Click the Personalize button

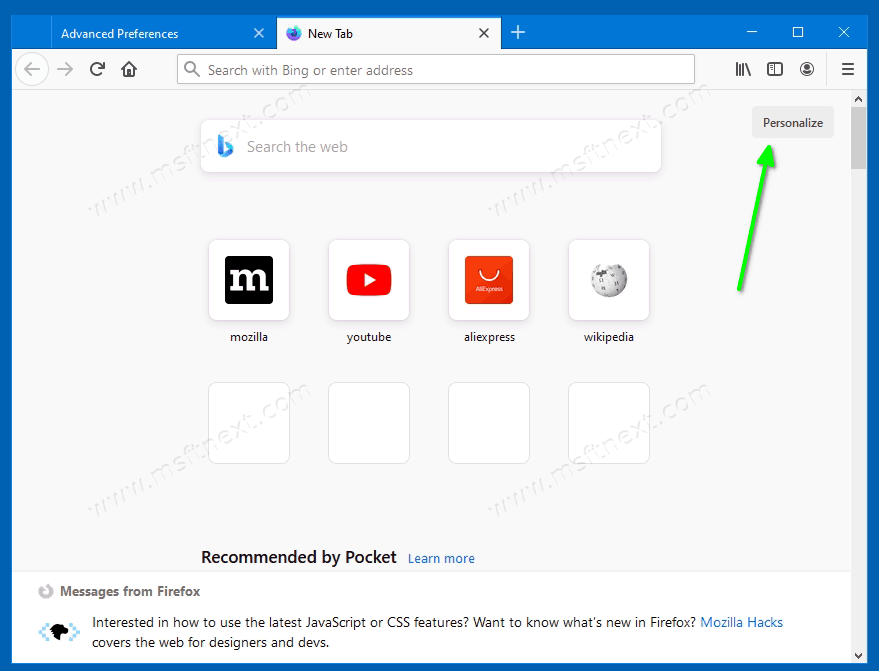pos(793,122)
